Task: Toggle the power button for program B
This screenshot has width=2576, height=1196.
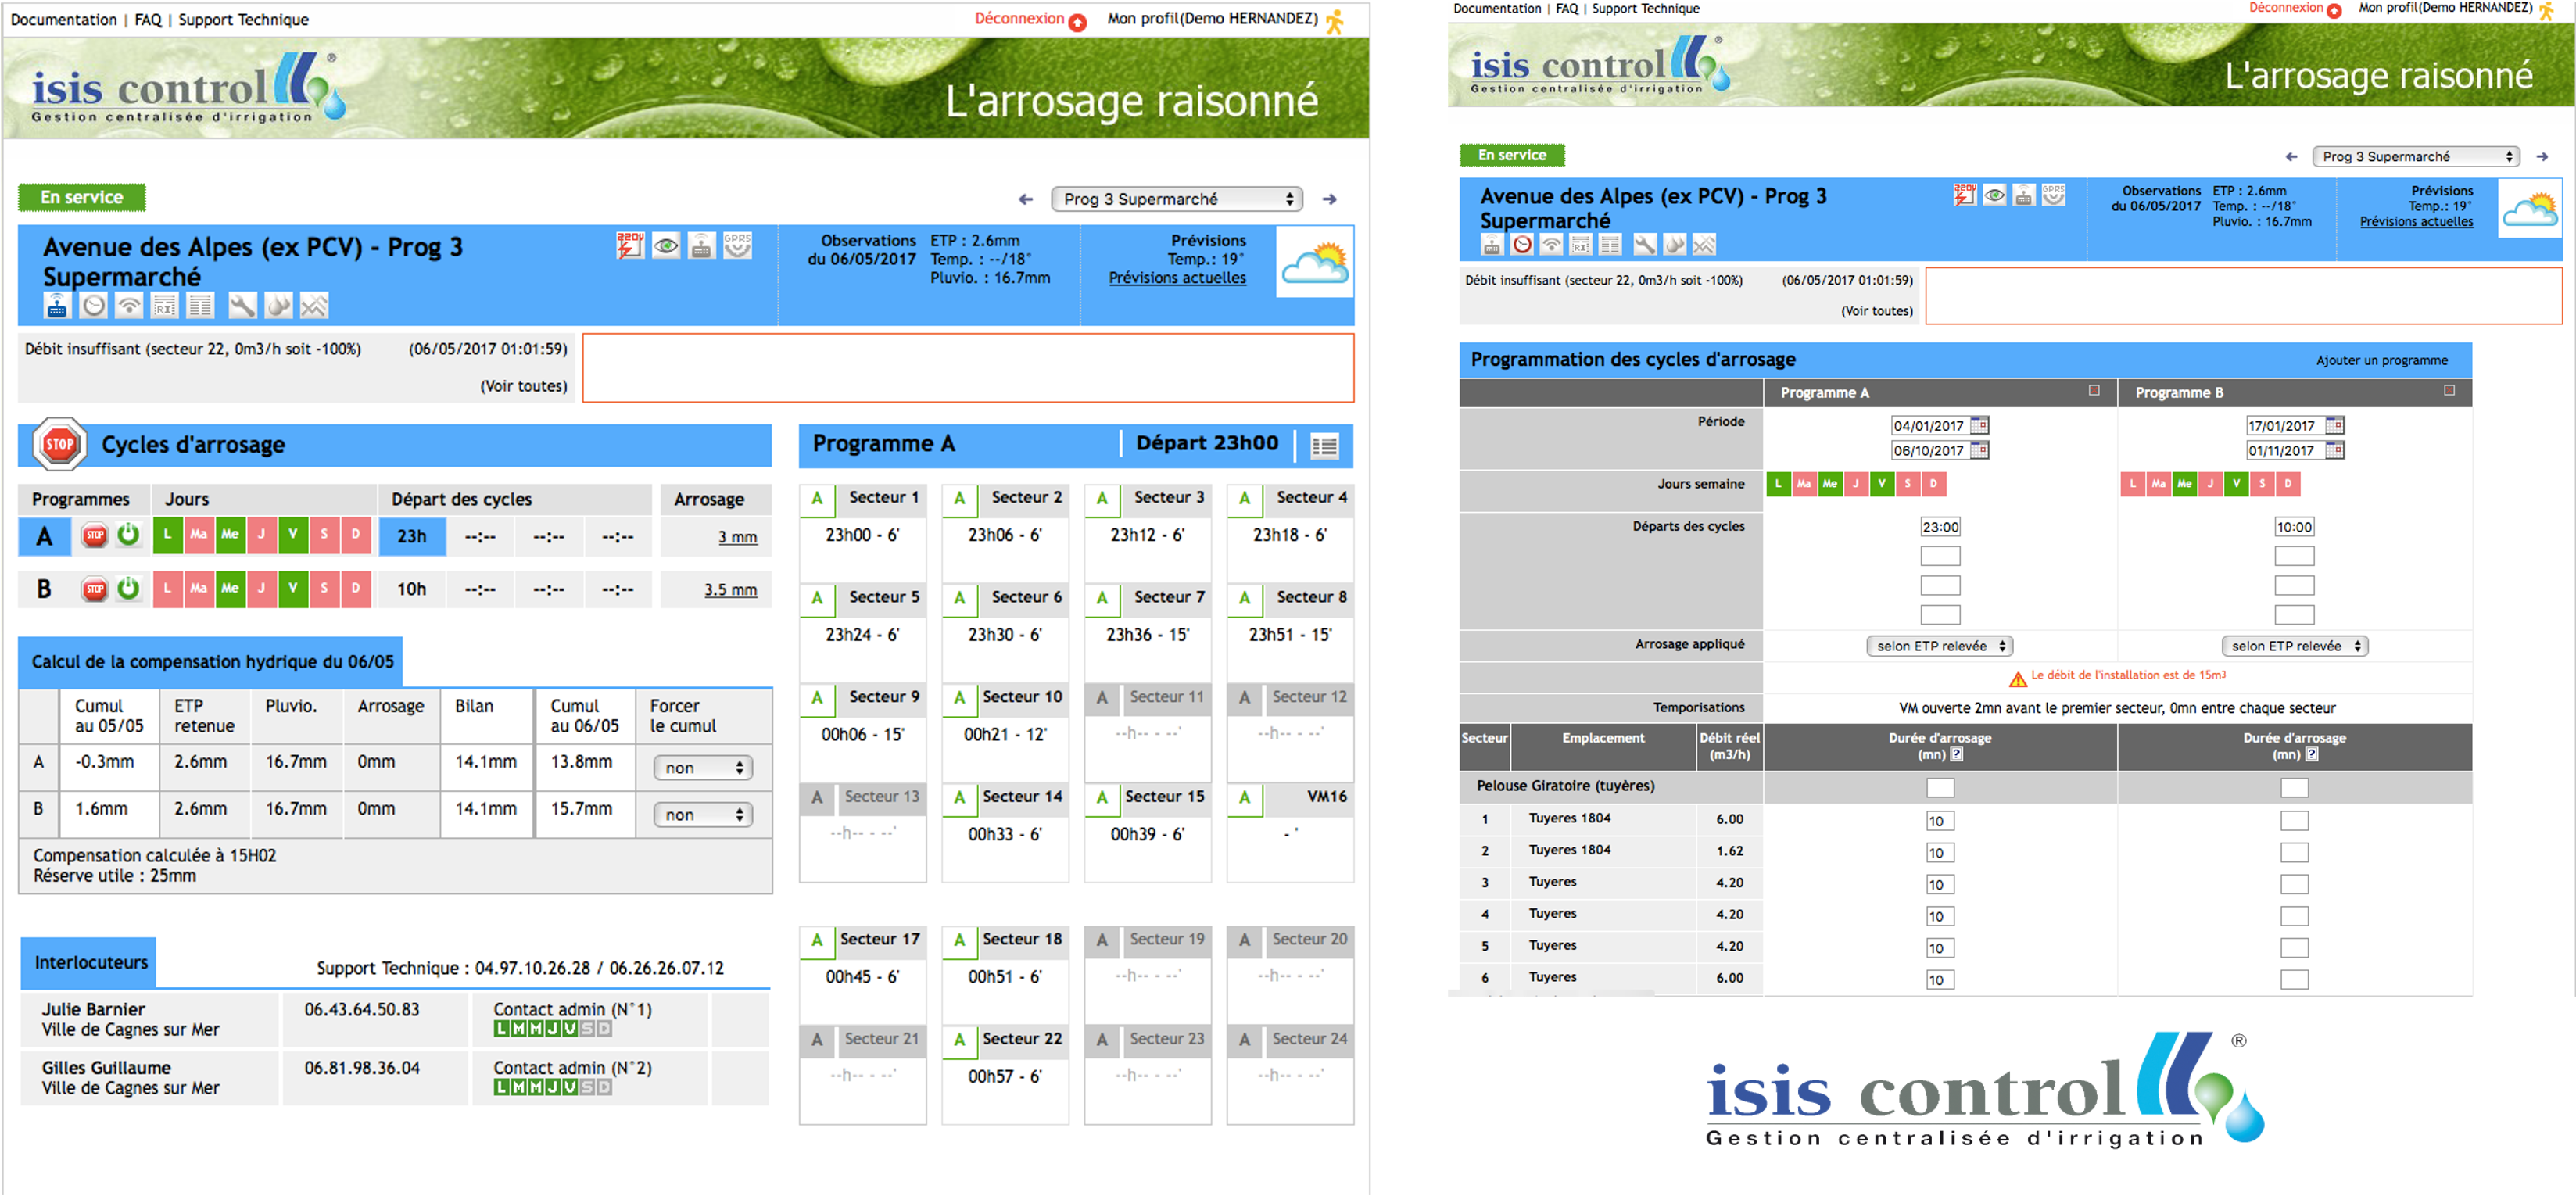Action: click(x=129, y=589)
